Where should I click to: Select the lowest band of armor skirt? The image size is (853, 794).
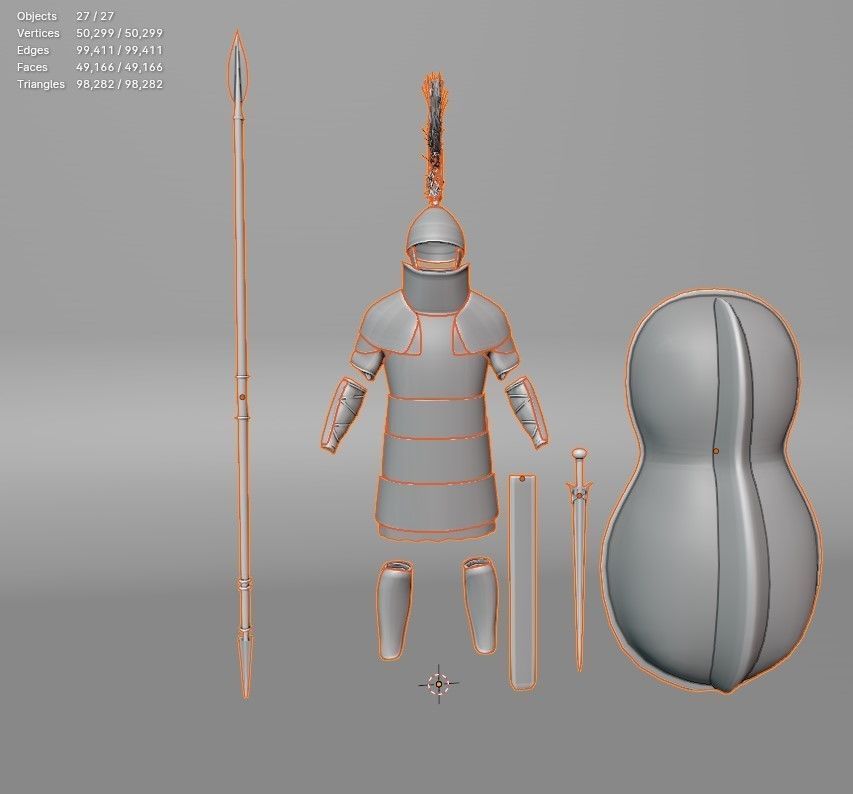tap(435, 503)
